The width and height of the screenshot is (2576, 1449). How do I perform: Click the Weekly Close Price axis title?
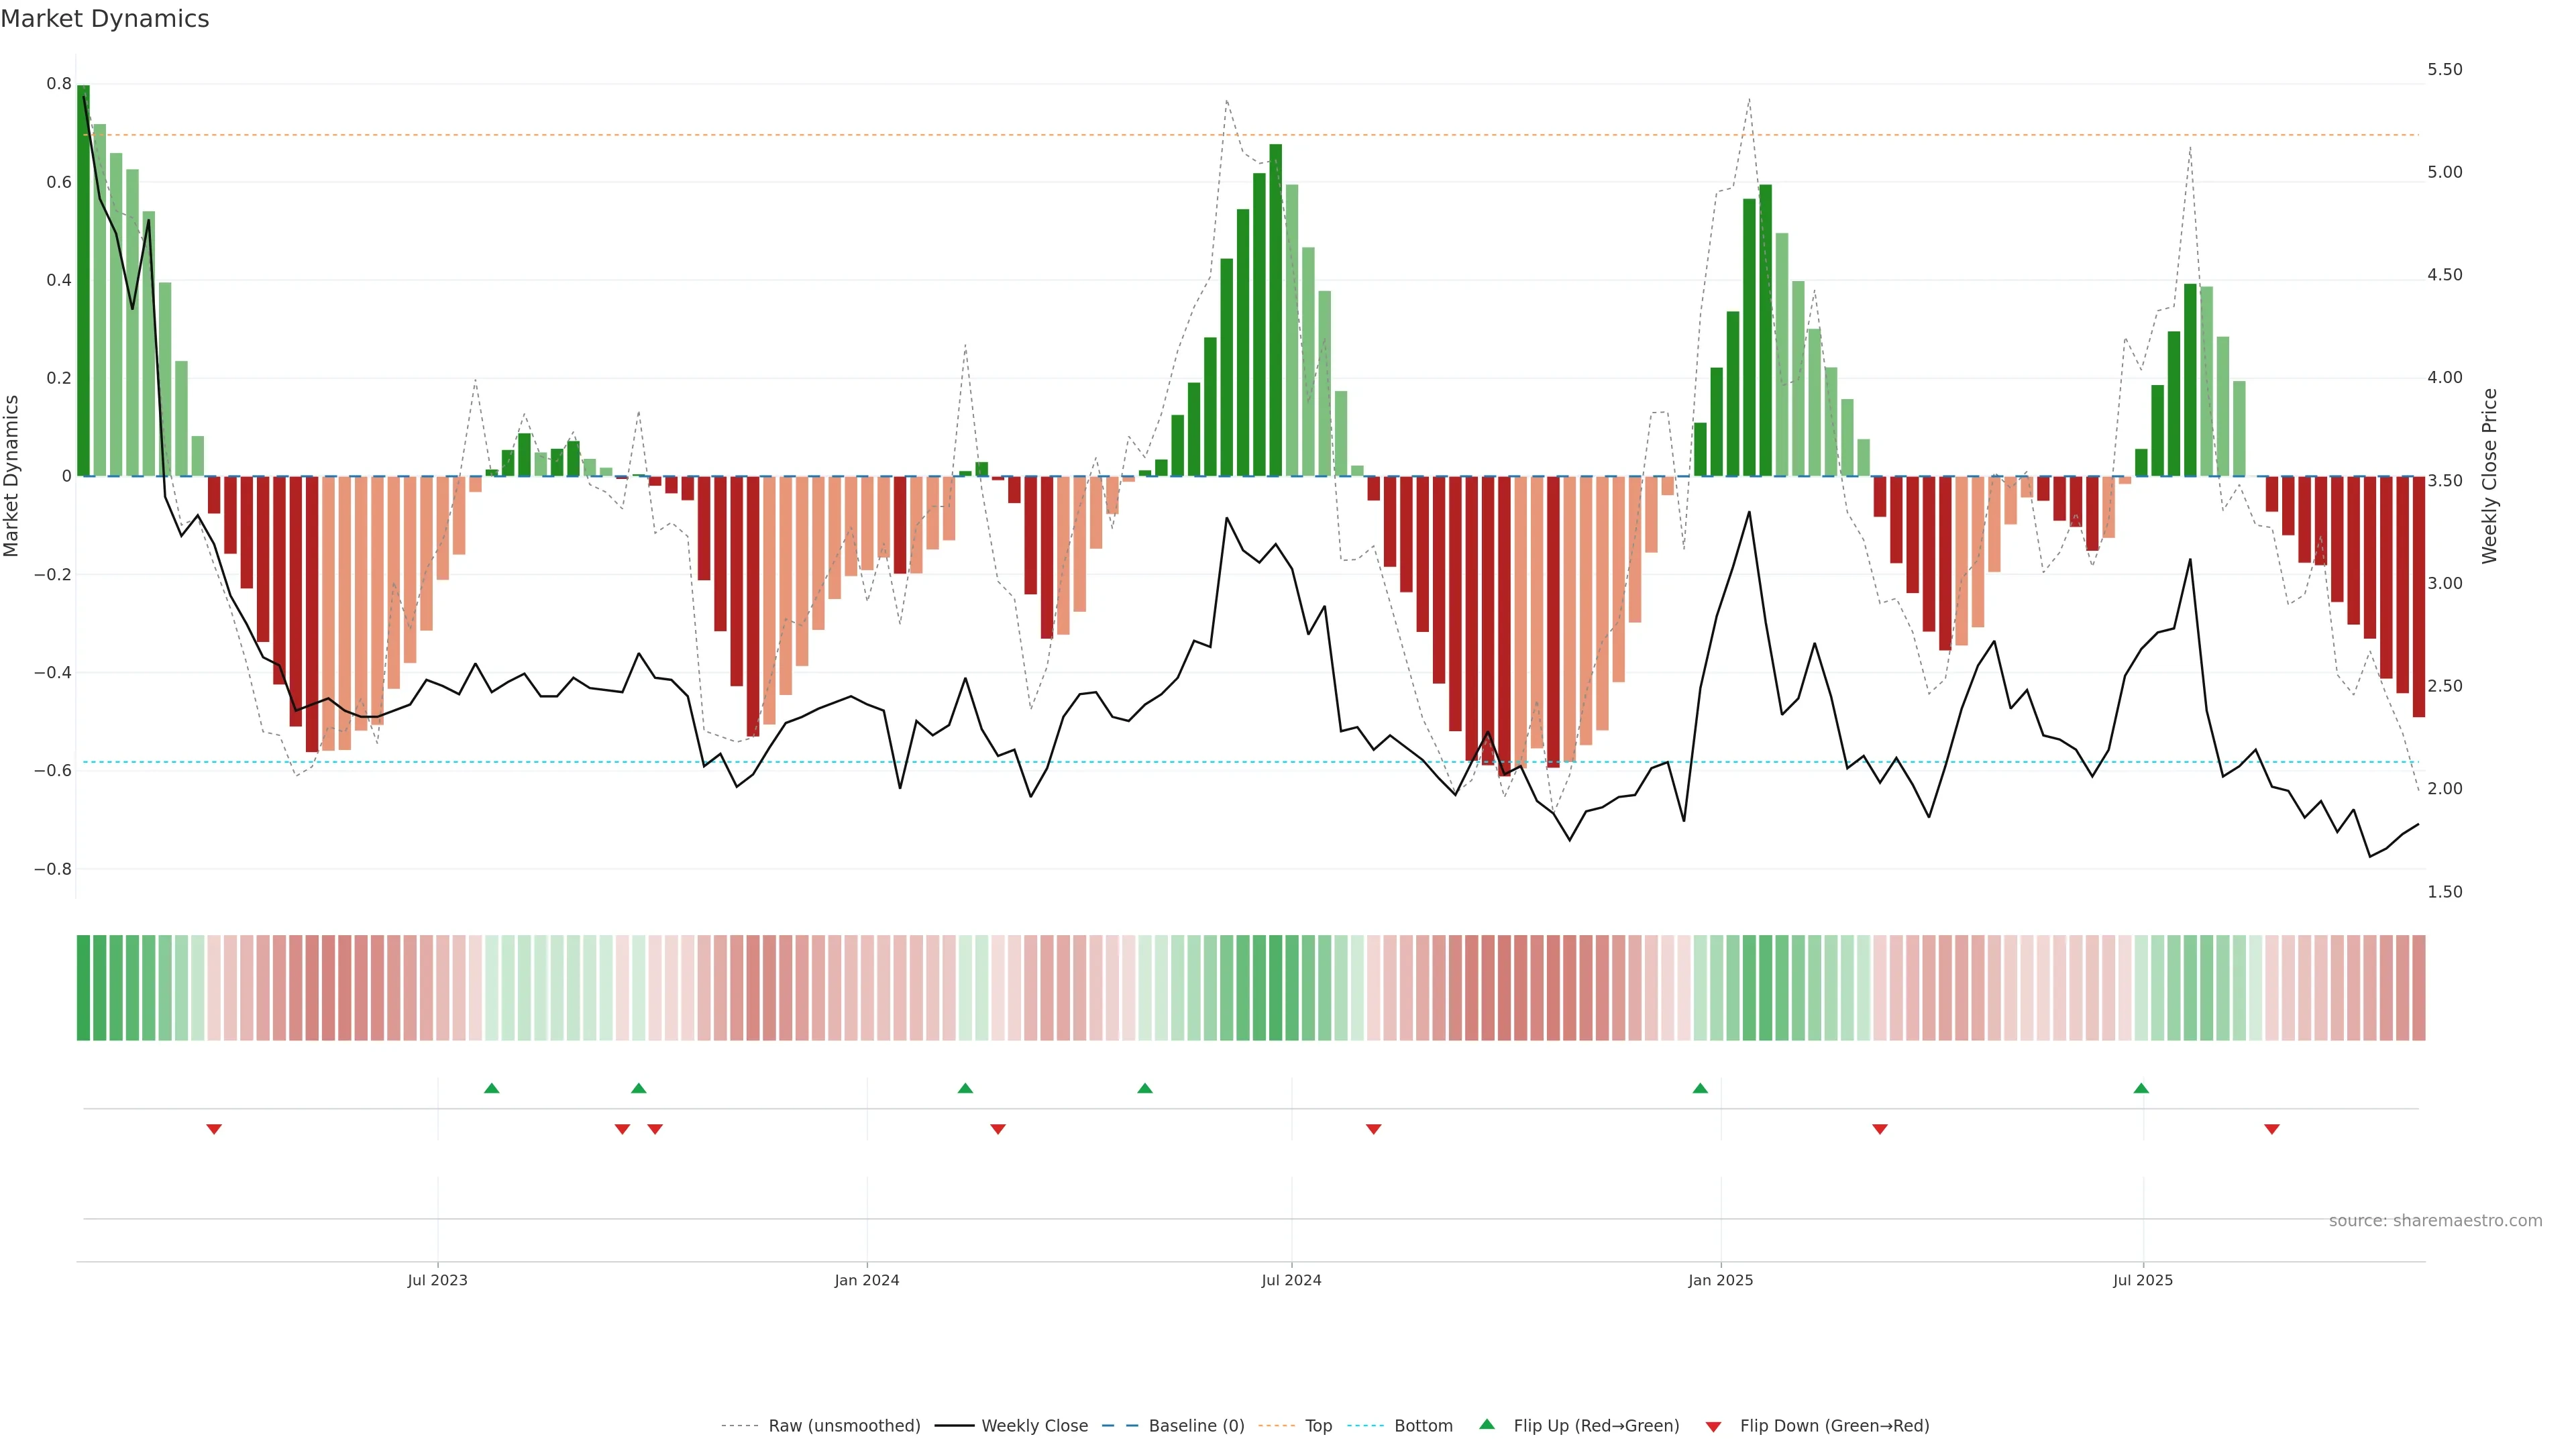point(2489,476)
